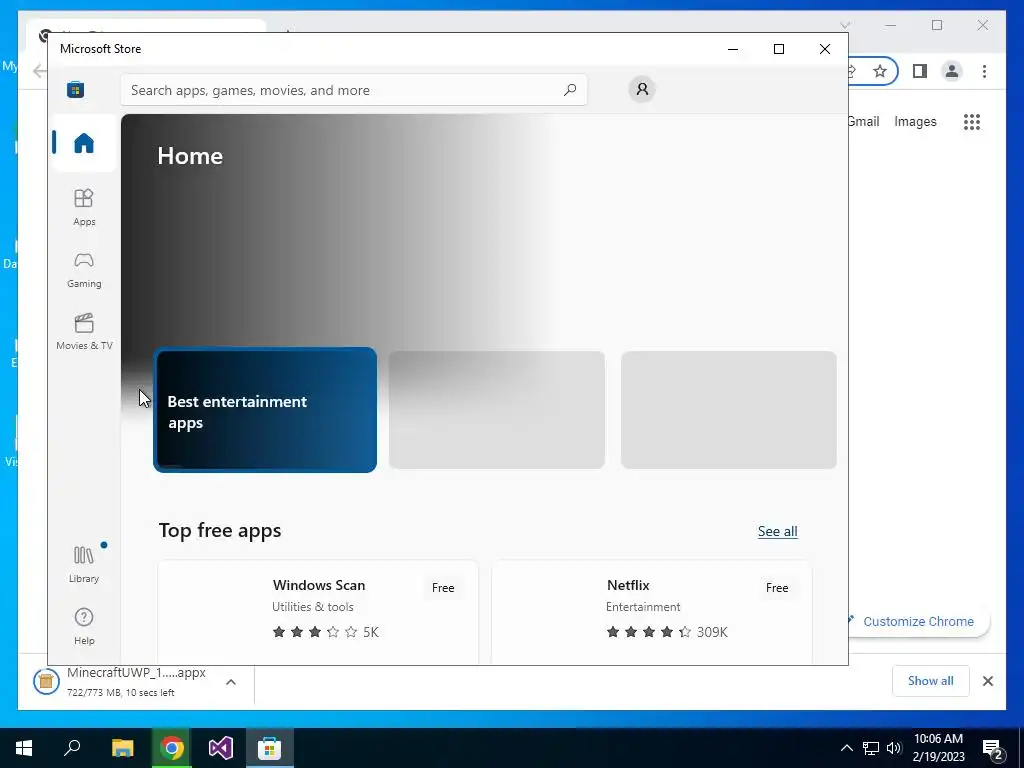
Task: Show hidden system tray icons
Action: pyautogui.click(x=846, y=748)
